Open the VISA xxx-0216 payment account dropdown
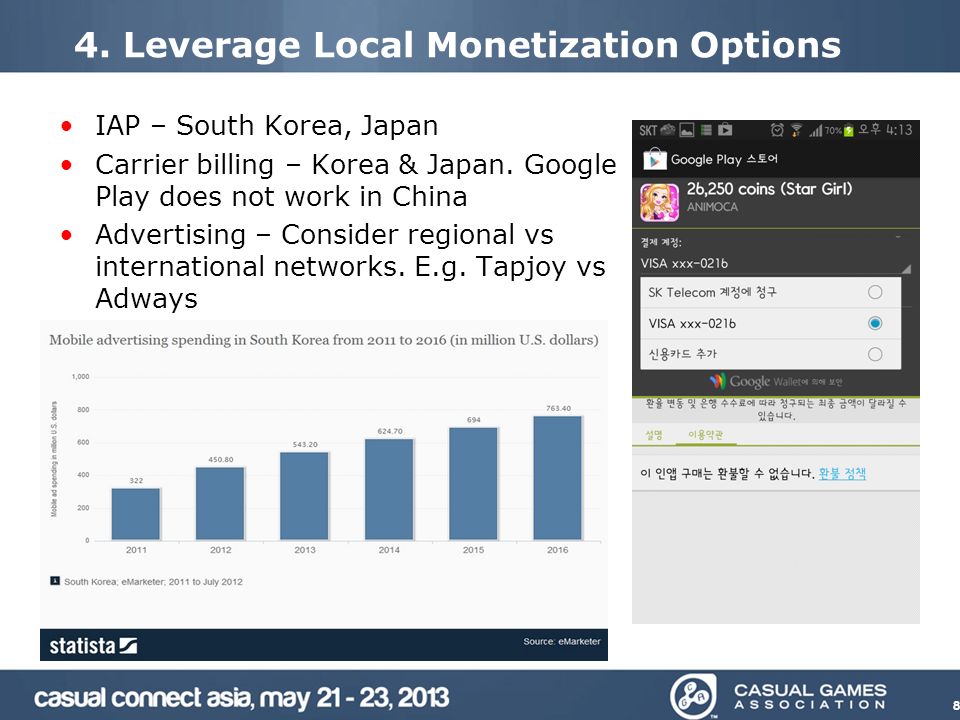The height and width of the screenshot is (720, 960). coord(776,263)
